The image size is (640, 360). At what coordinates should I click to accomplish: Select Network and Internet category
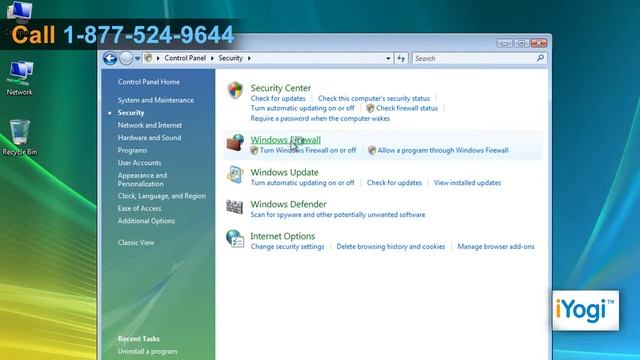(150, 125)
